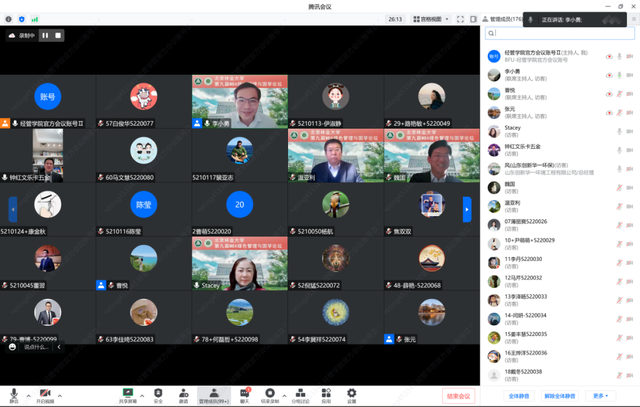Toggle eye icon on 张元's row
The image size is (640, 407).
pyautogui.click(x=609, y=113)
